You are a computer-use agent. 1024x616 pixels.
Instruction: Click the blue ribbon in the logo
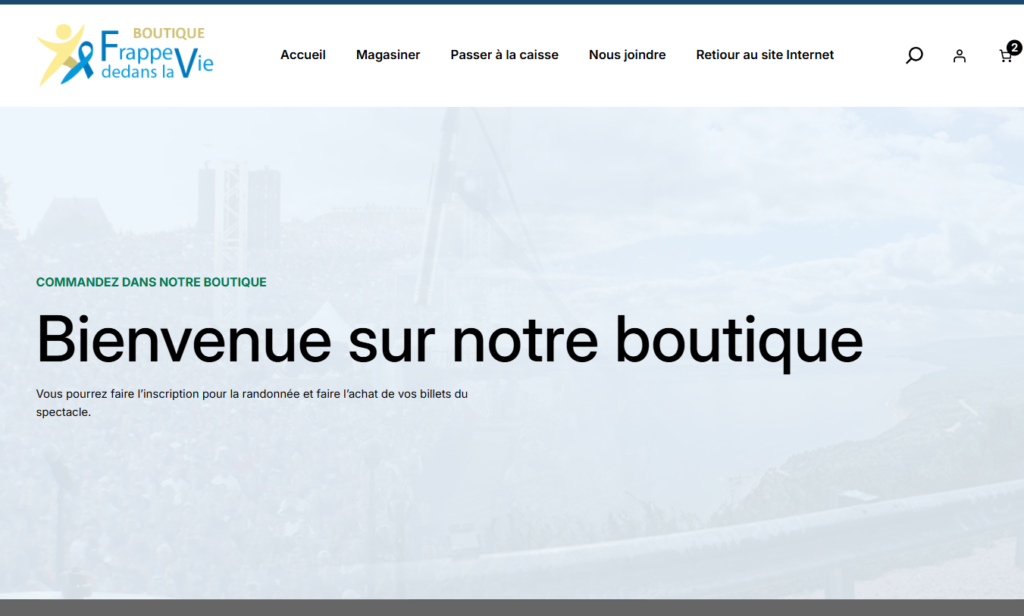[78, 62]
